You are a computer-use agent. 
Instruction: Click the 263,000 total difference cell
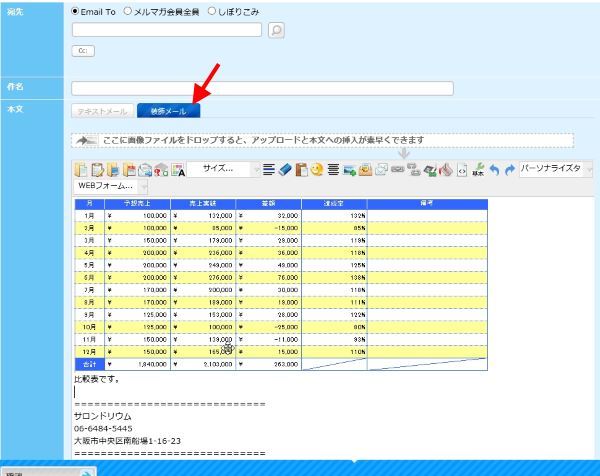coord(269,364)
